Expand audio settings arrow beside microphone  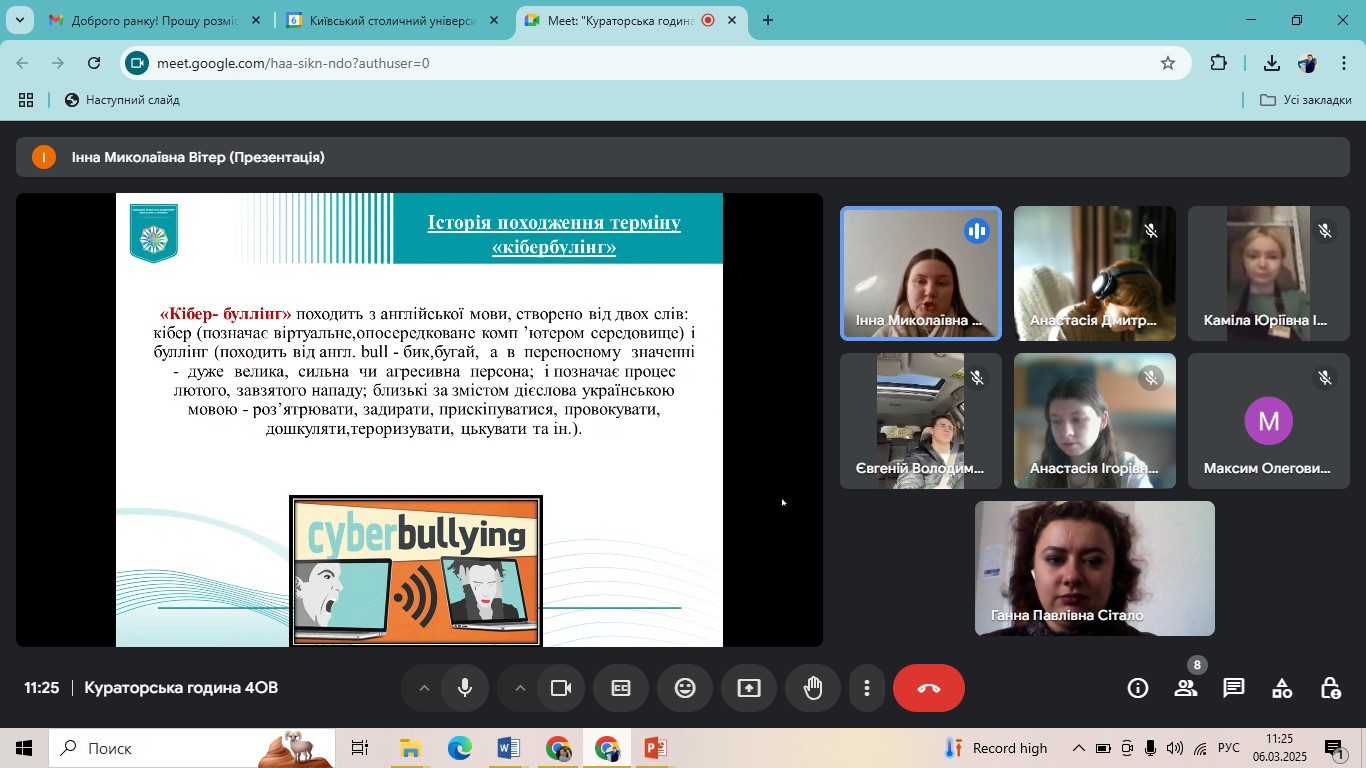(424, 688)
